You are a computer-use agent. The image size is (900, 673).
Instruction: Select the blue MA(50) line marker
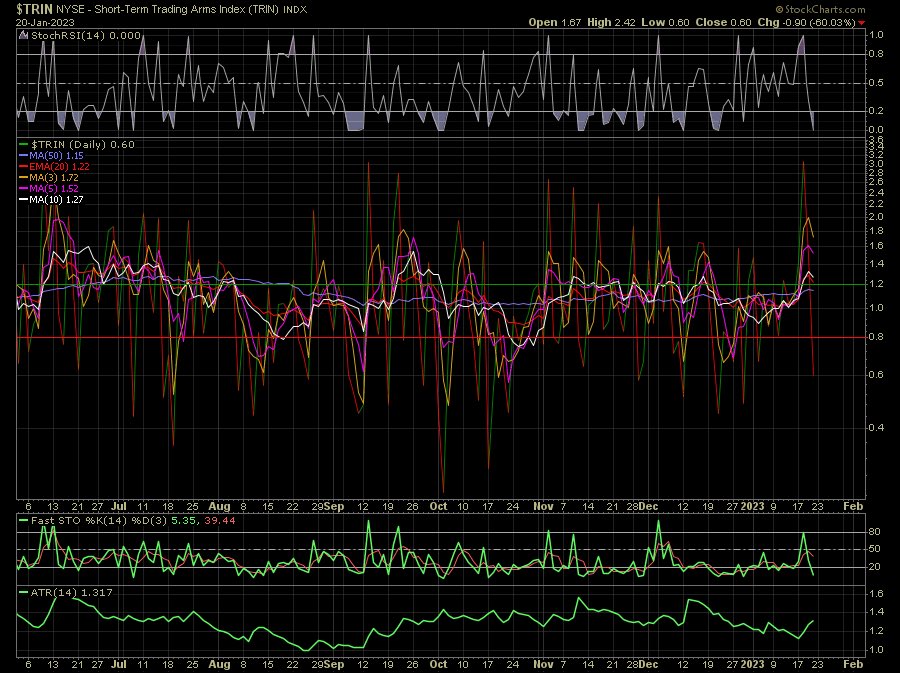pyautogui.click(x=22, y=155)
